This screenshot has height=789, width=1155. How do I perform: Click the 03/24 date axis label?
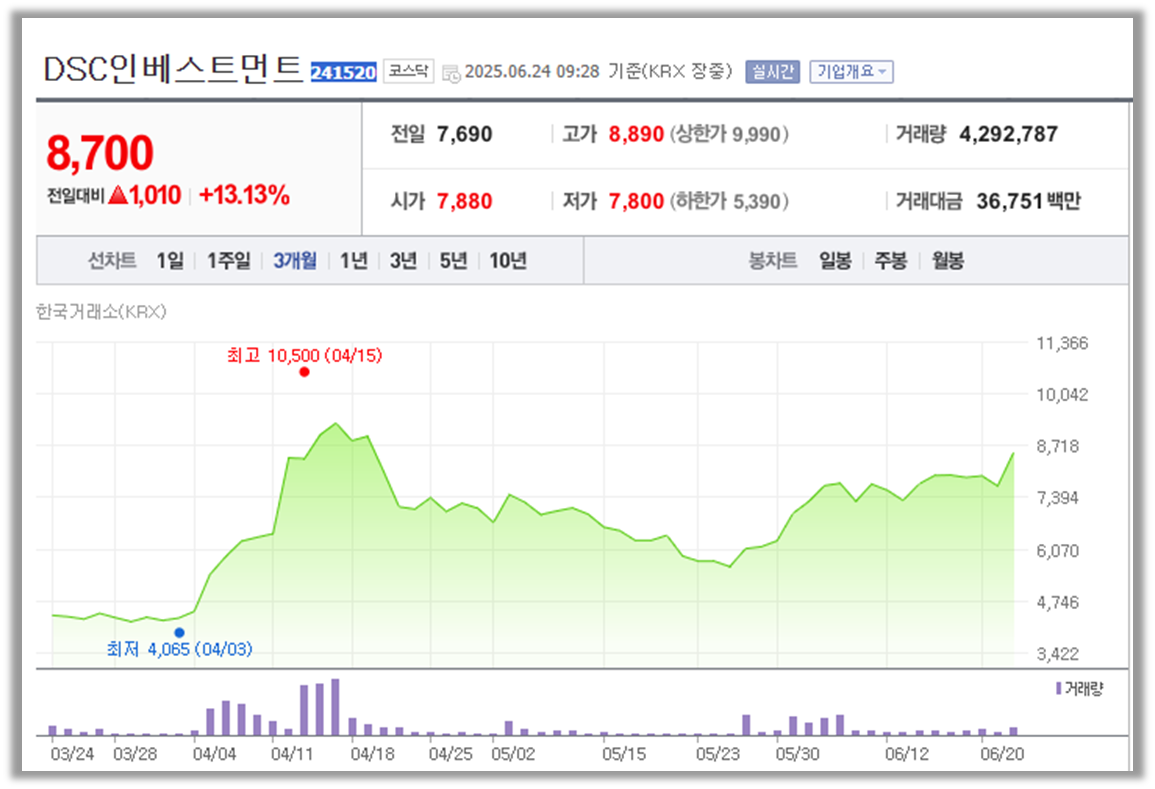click(x=72, y=754)
